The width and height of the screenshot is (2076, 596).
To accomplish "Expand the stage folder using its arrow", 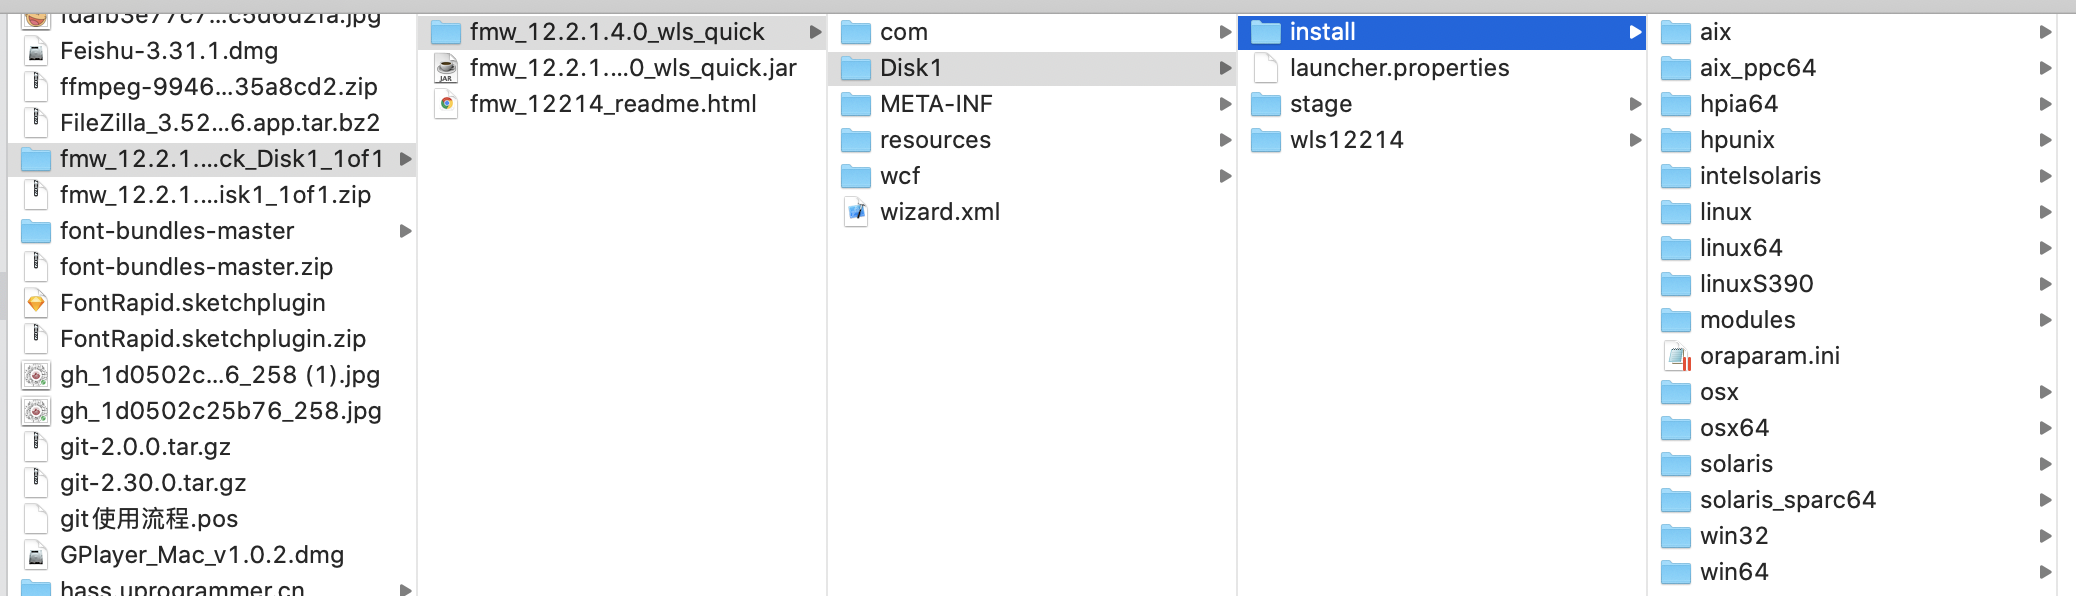I will point(1636,104).
